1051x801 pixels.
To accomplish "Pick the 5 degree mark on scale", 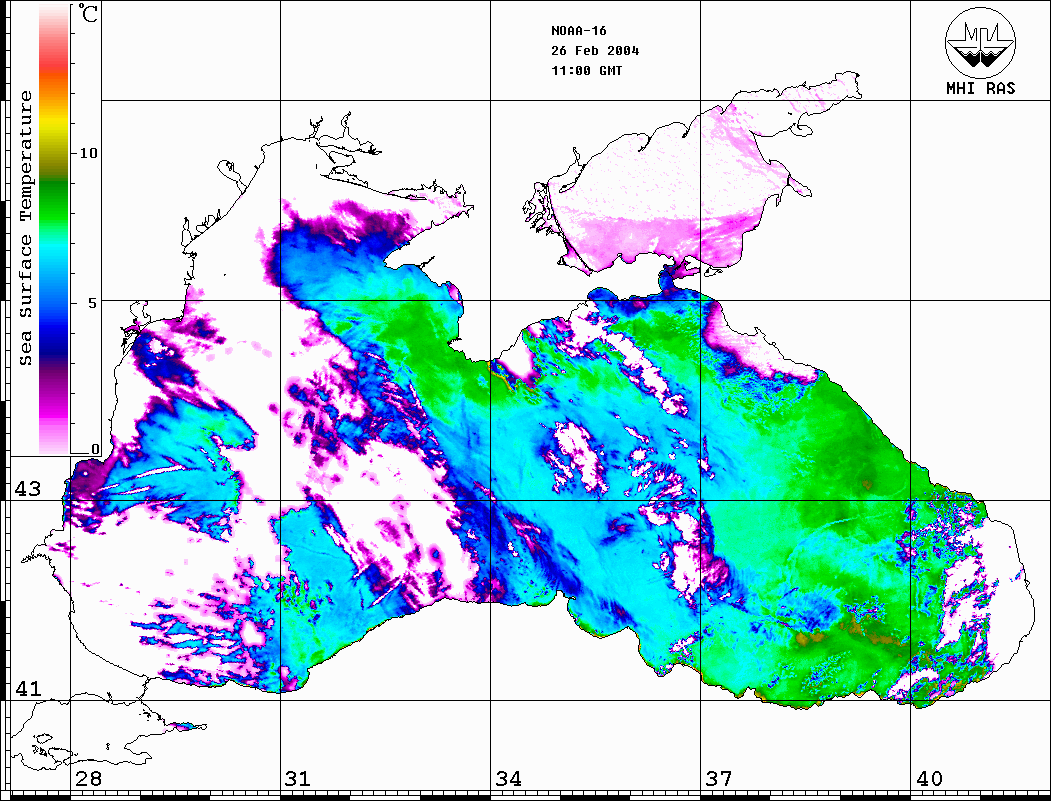I will coord(93,302).
